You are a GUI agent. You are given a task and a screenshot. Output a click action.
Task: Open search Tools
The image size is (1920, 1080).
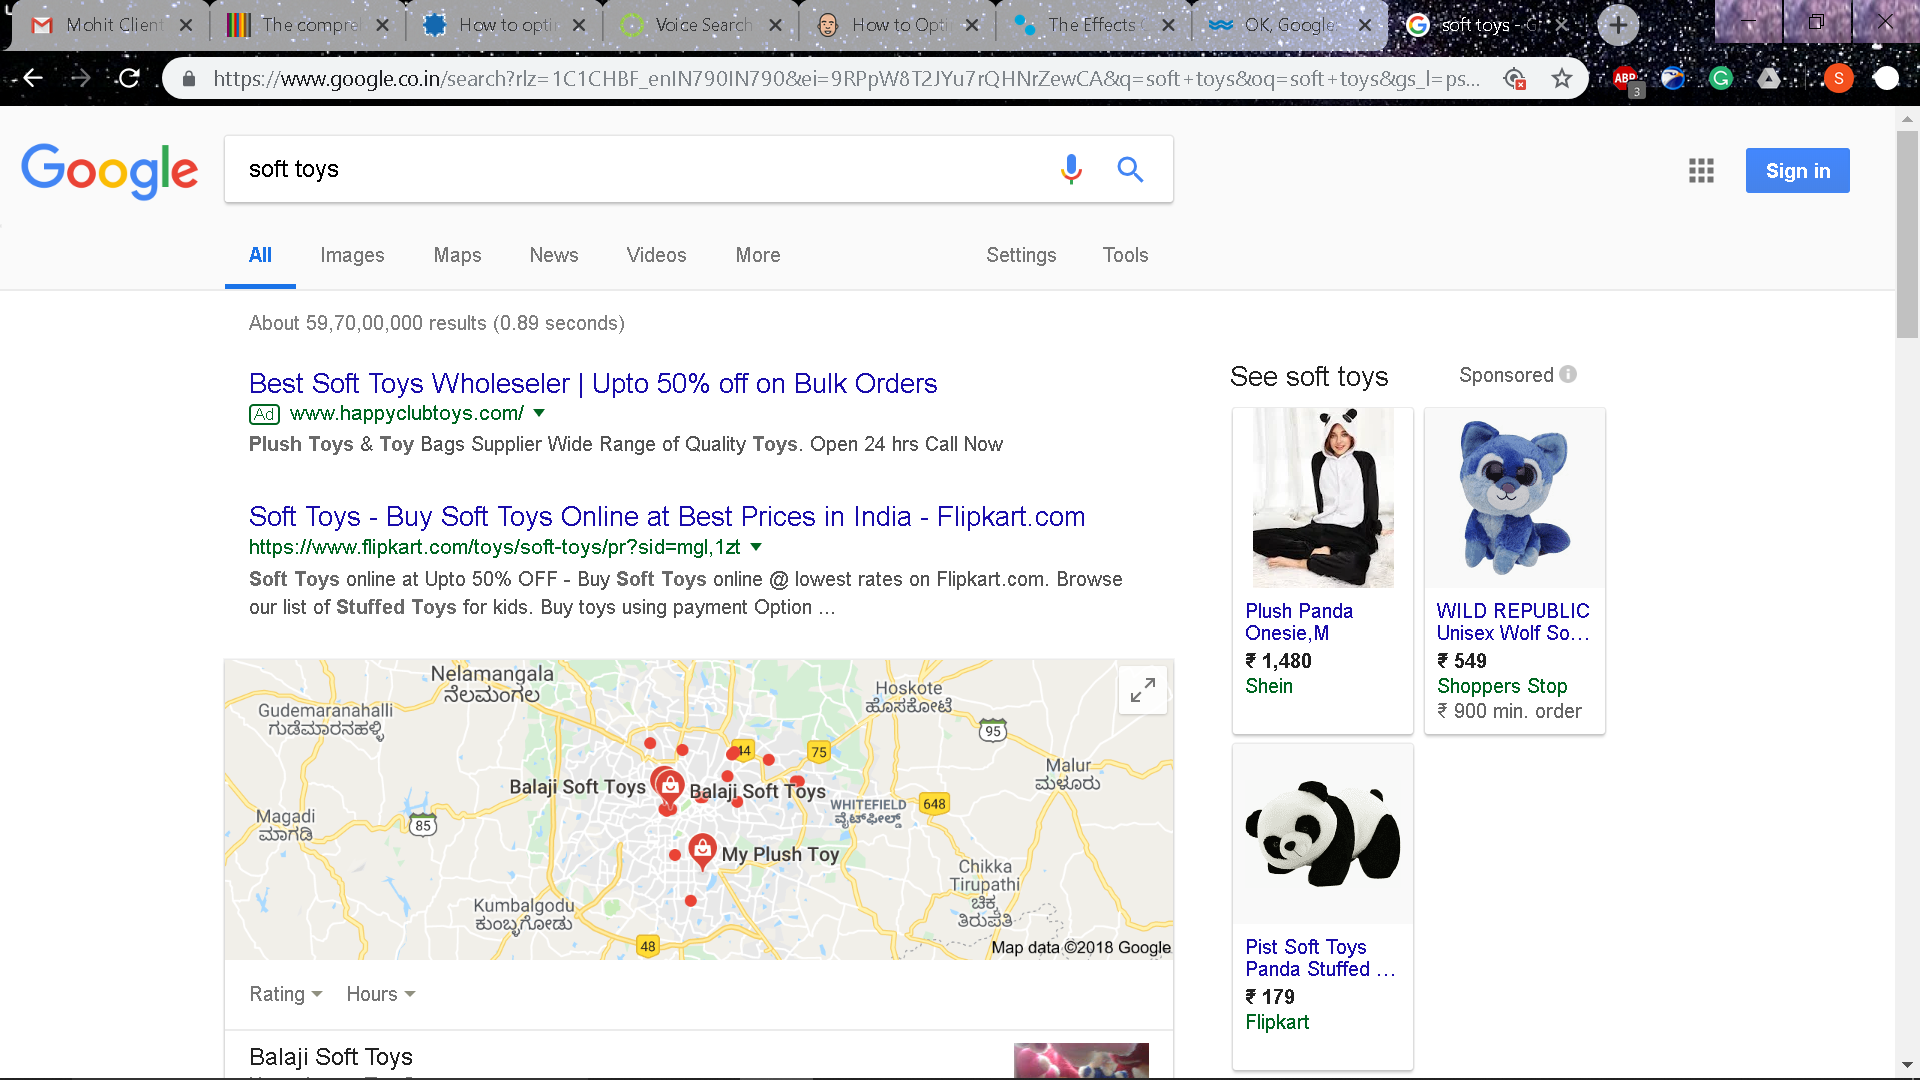click(x=1125, y=255)
